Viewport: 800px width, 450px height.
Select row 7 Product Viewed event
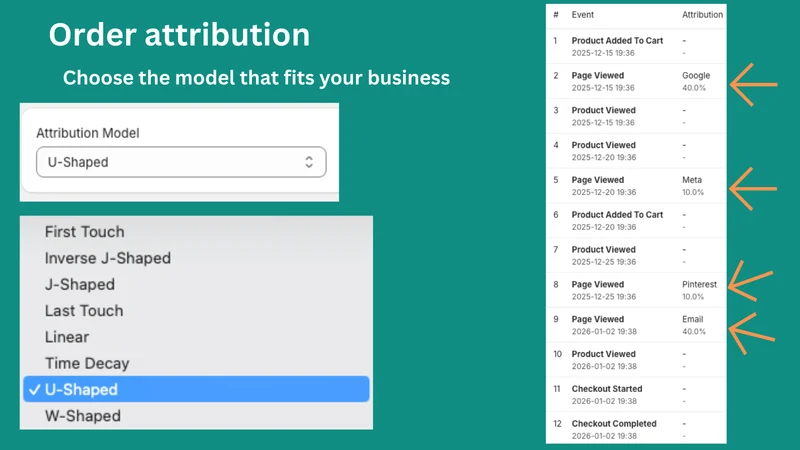tap(636, 255)
